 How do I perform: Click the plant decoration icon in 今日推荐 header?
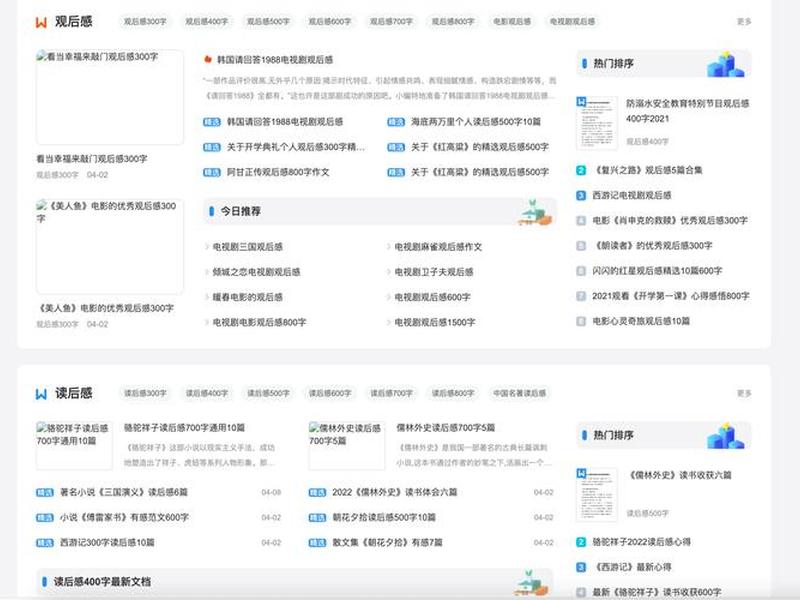(x=535, y=212)
